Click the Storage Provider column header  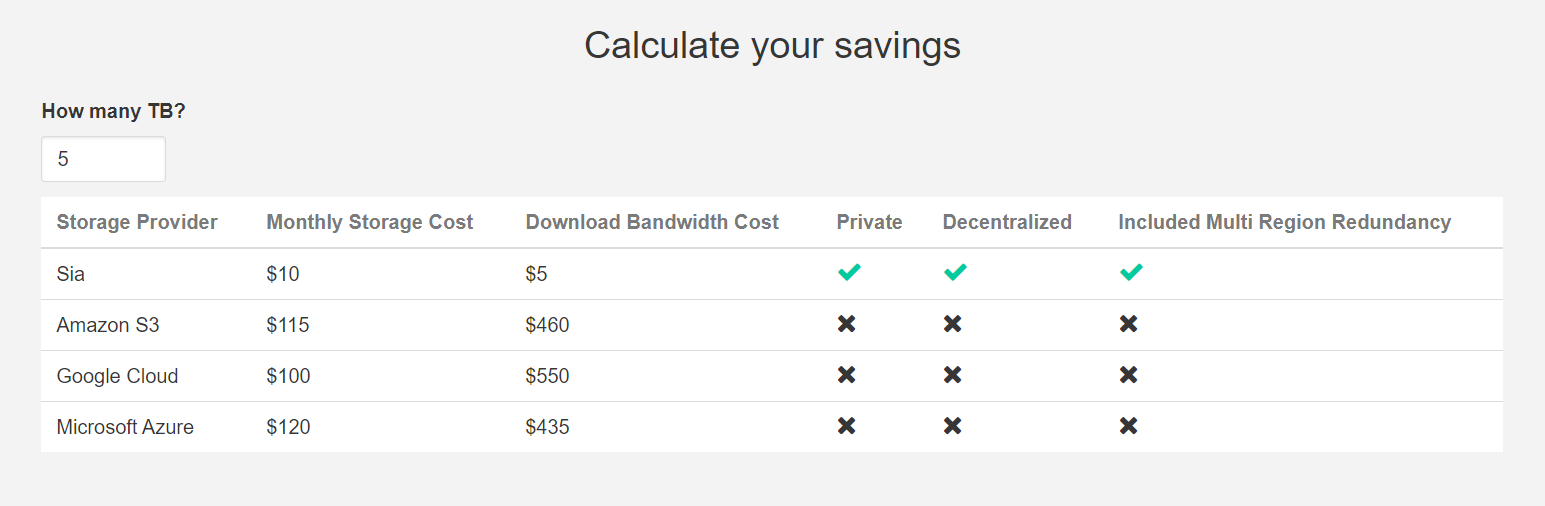[x=137, y=222]
